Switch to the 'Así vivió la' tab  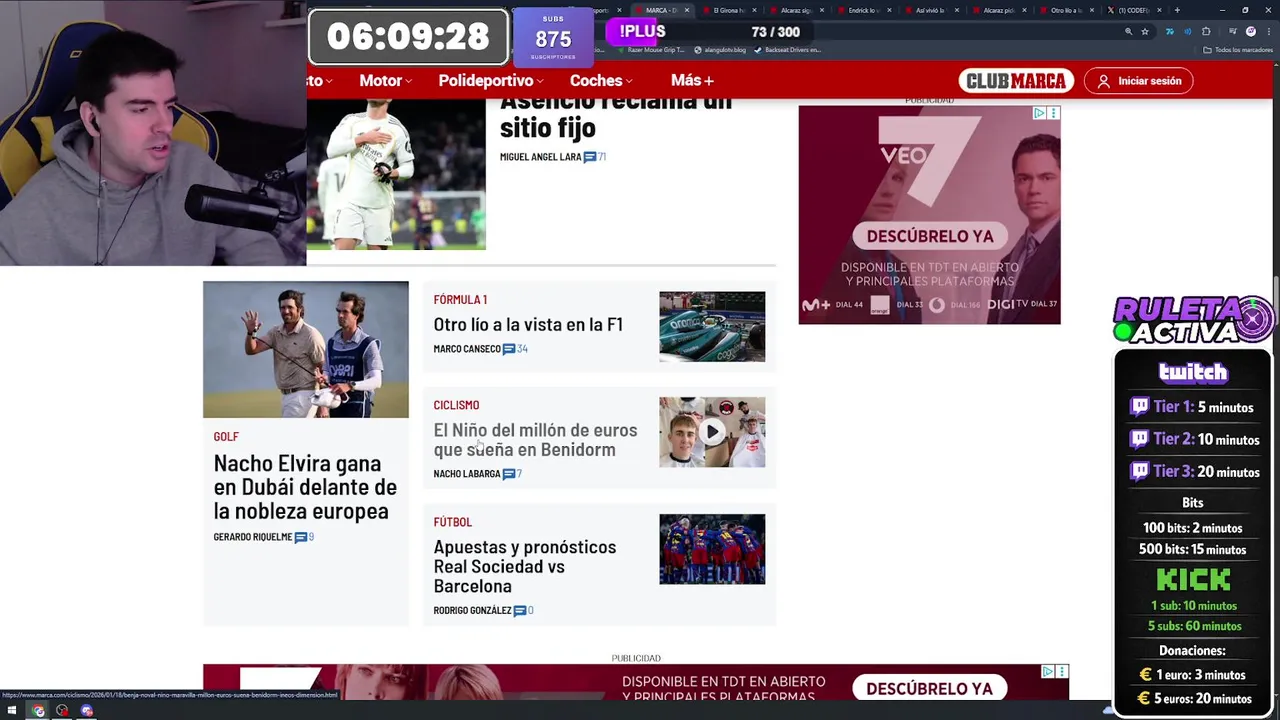tap(932, 10)
